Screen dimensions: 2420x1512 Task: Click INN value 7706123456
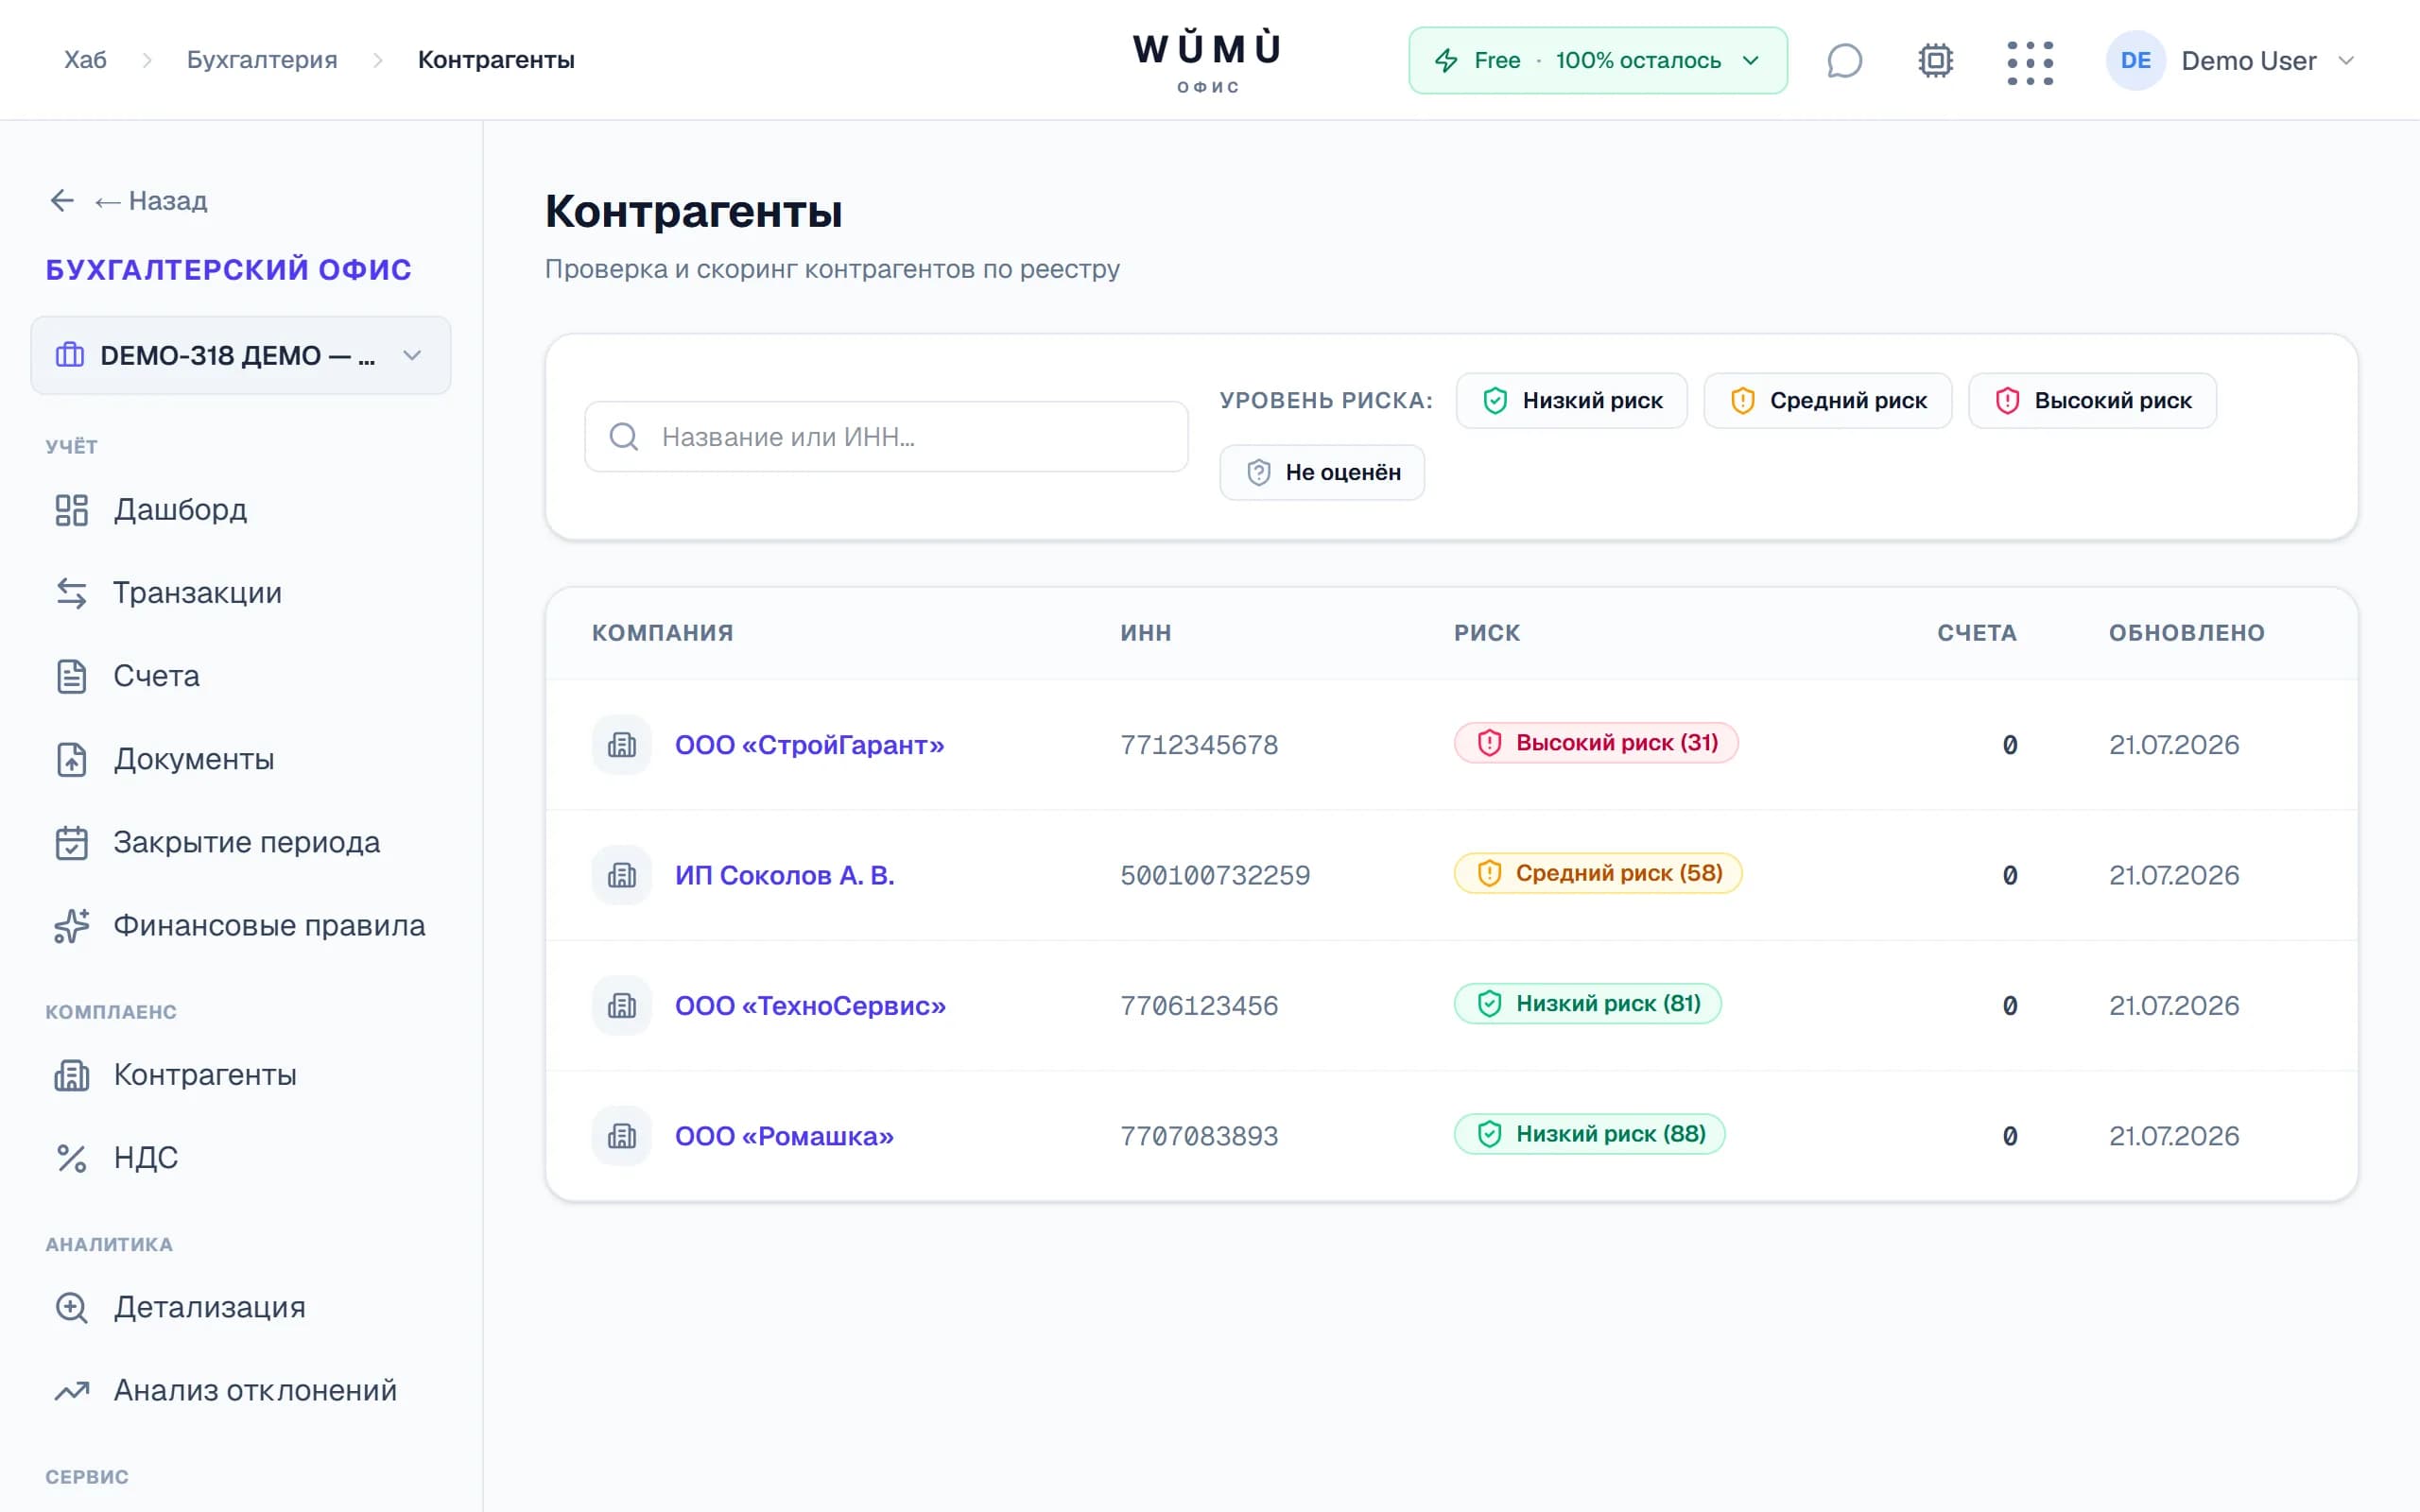[x=1199, y=1005]
